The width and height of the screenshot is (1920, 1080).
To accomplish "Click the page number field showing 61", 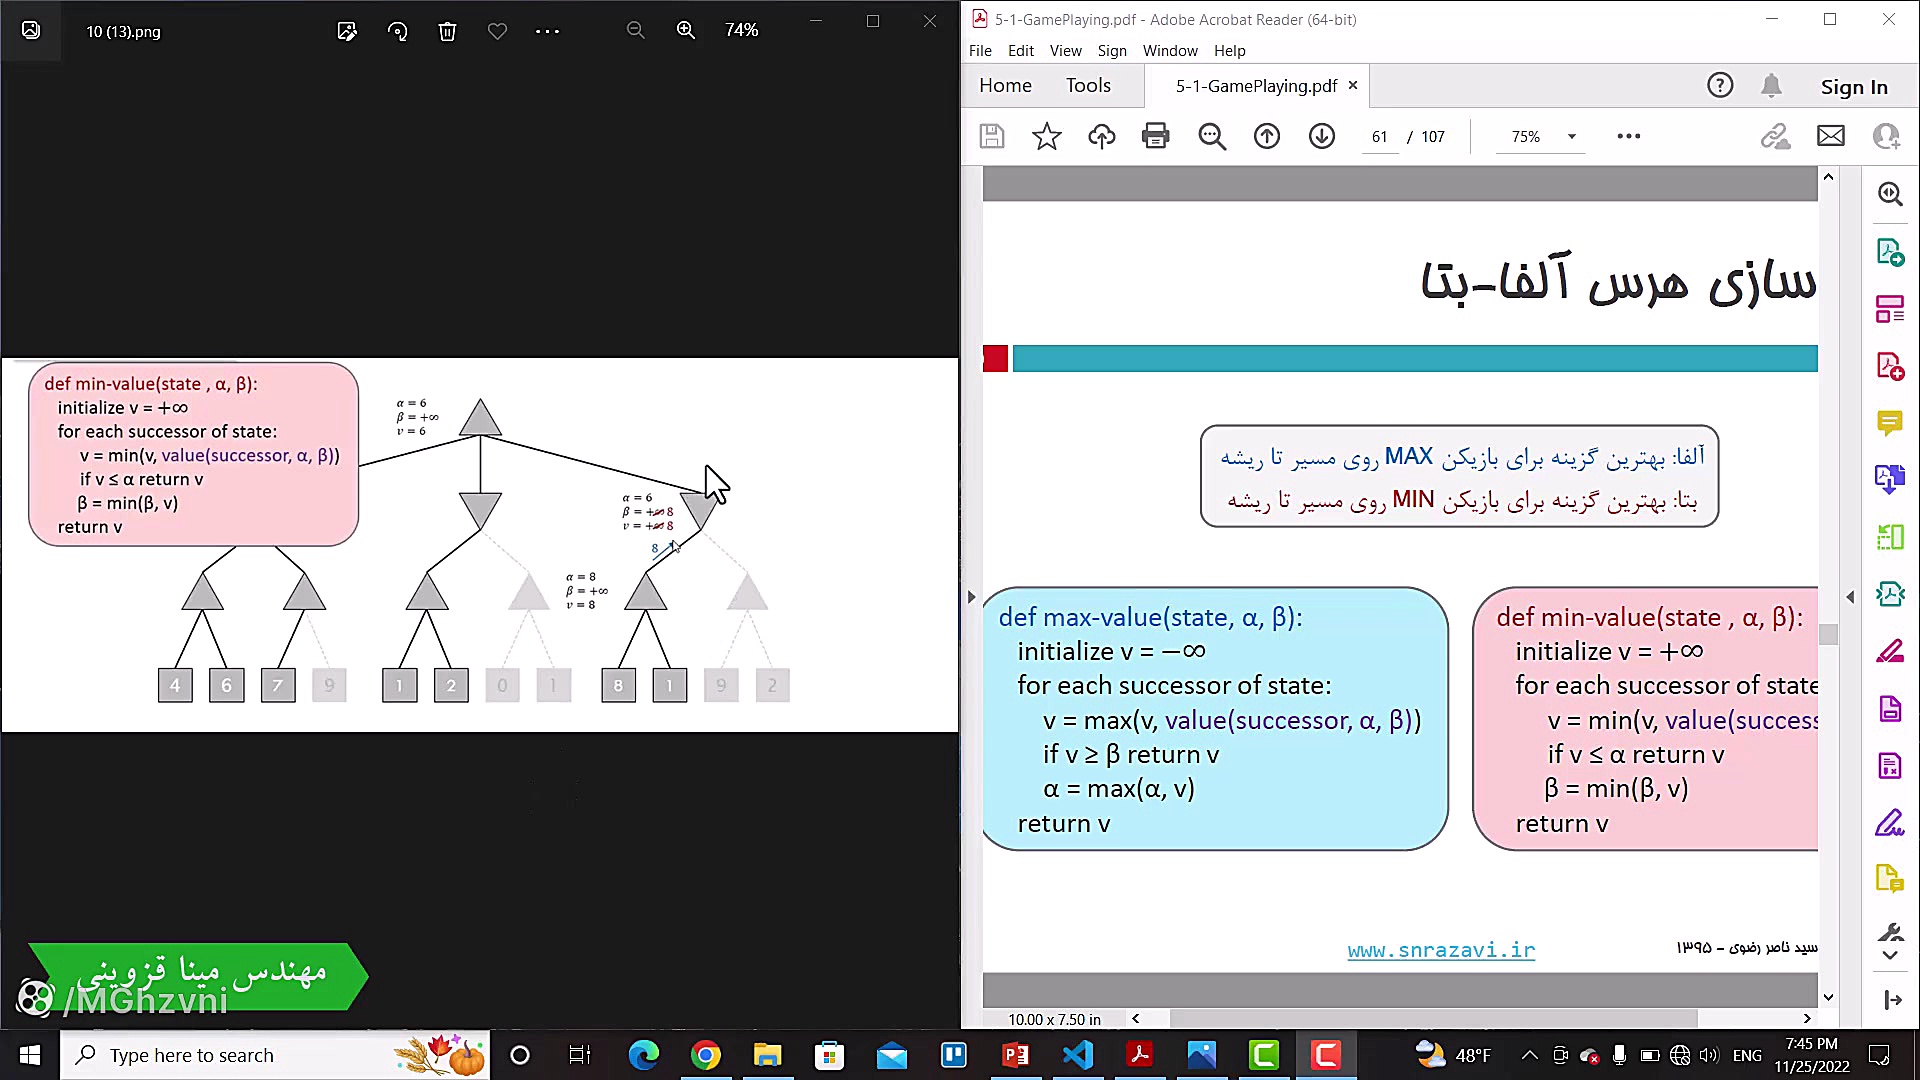I will (1379, 137).
